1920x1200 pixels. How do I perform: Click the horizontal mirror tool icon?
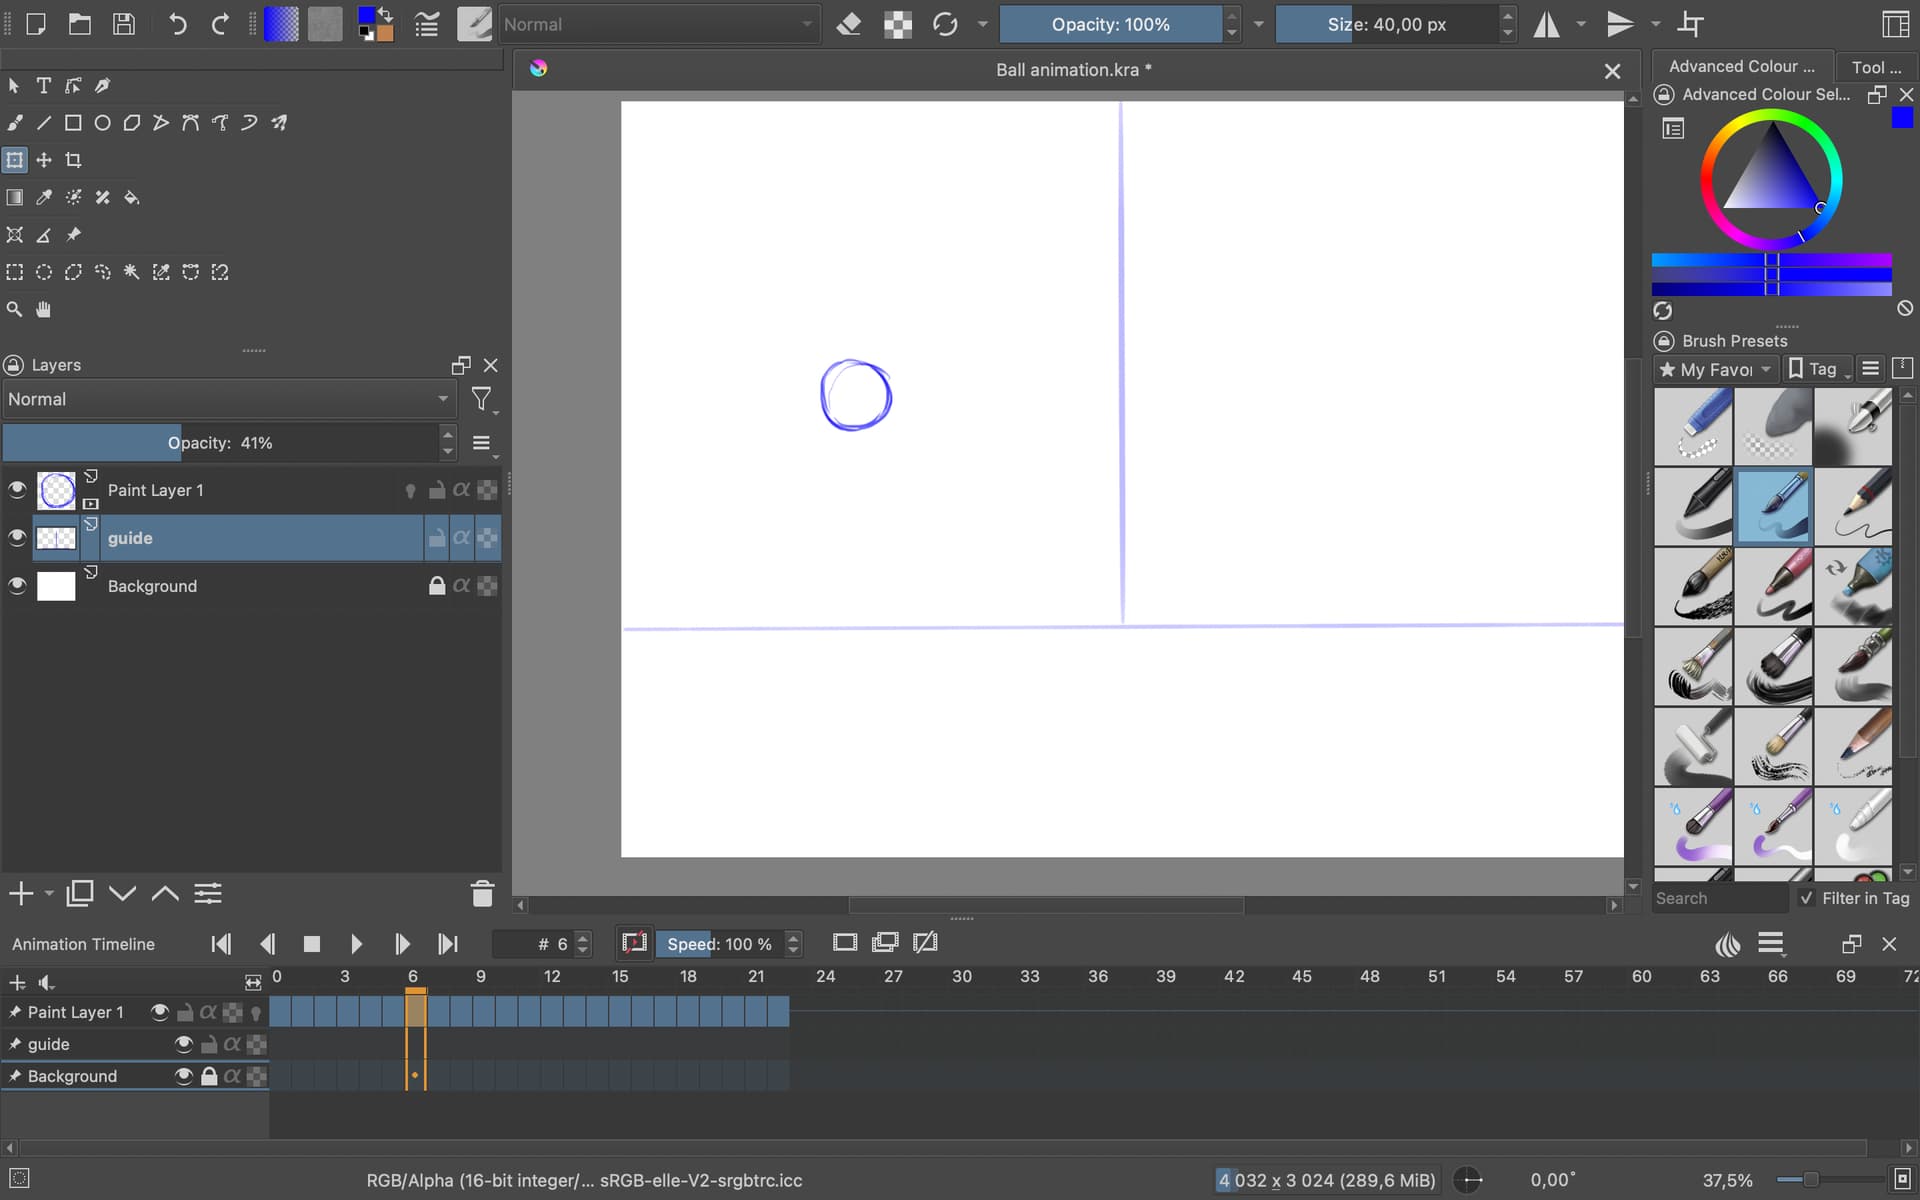[x=1546, y=24]
